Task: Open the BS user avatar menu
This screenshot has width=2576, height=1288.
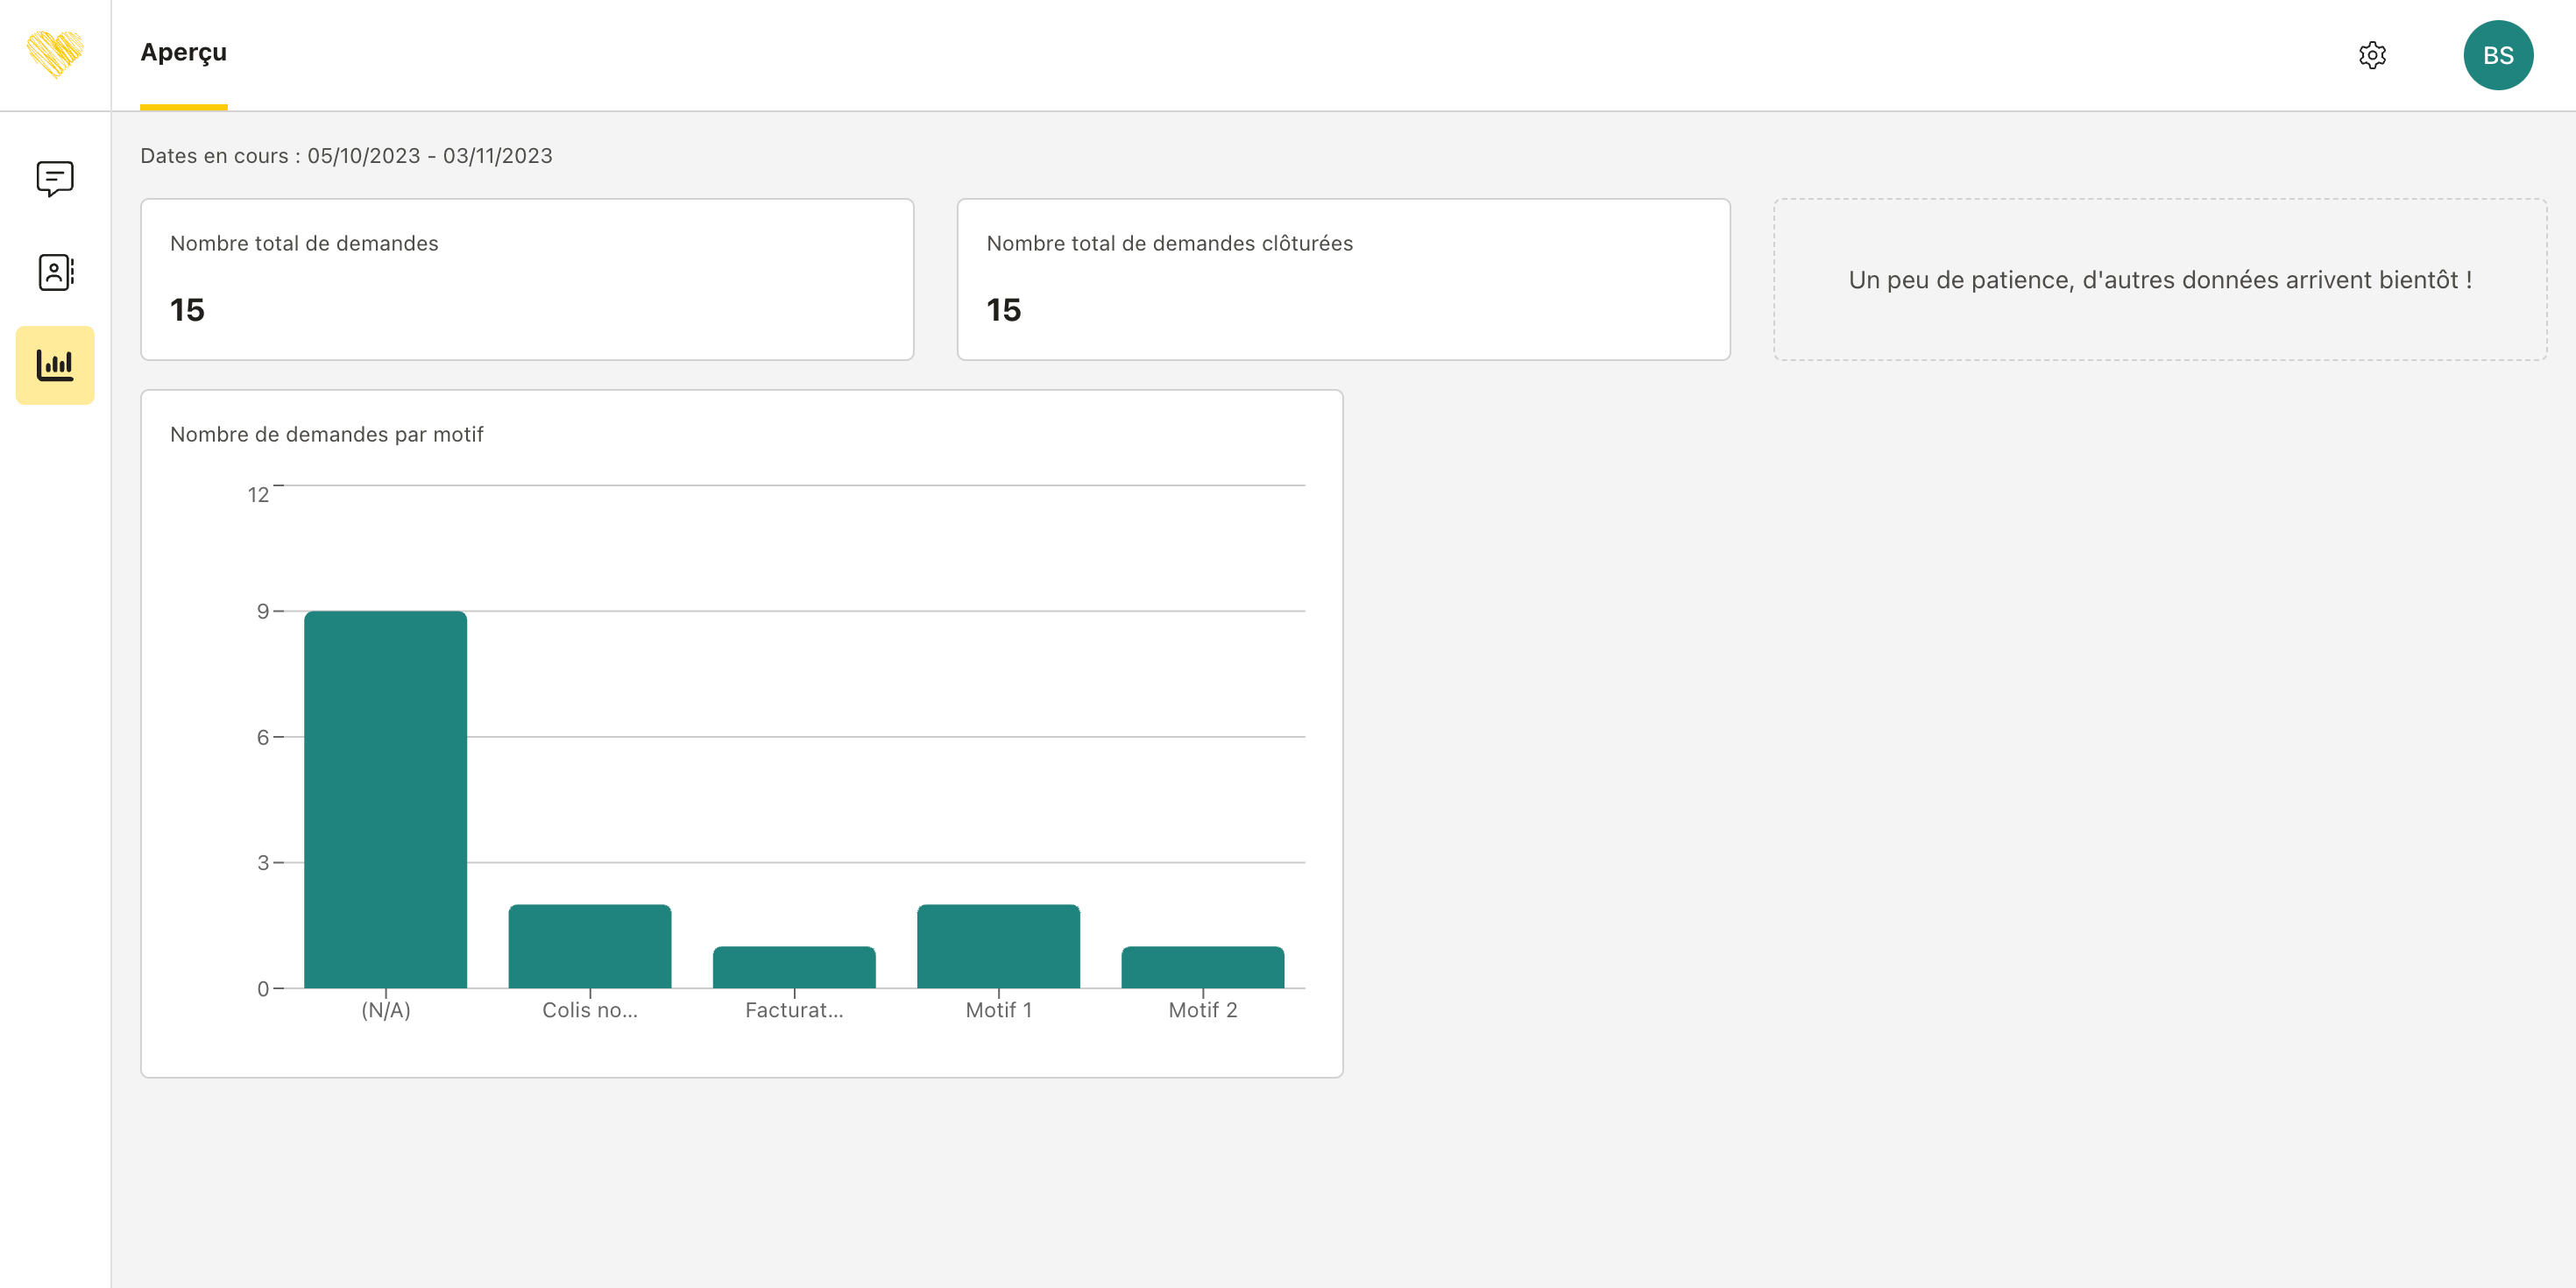Action: [2497, 55]
